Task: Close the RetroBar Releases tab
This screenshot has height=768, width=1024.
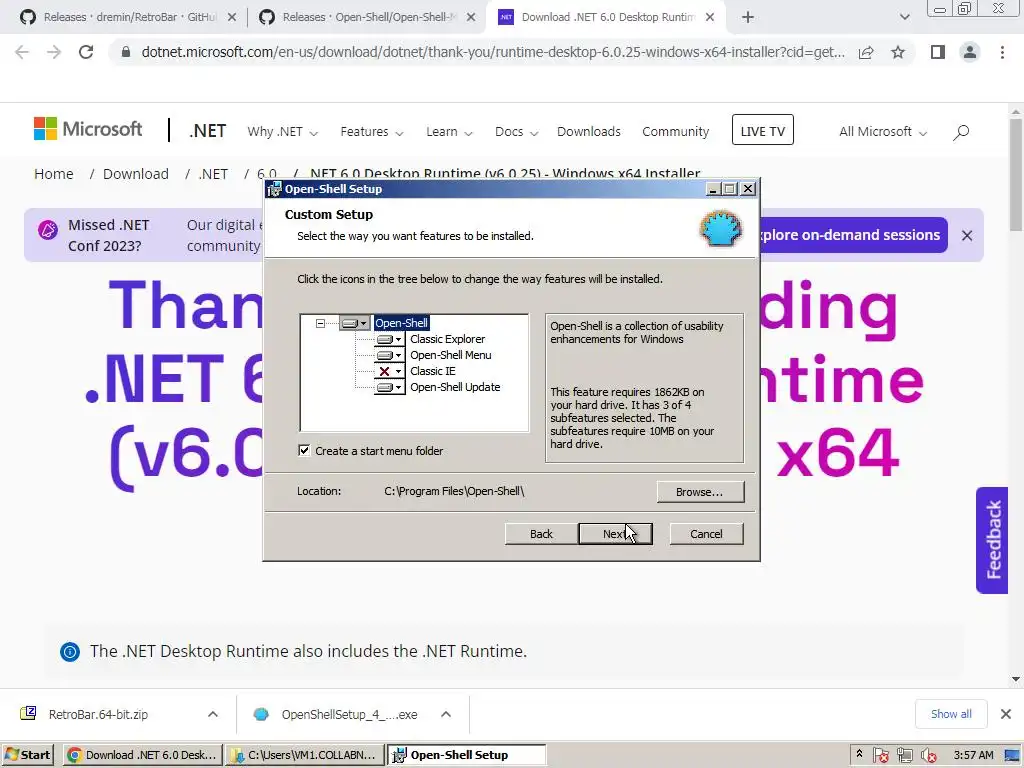Action: [x=232, y=18]
